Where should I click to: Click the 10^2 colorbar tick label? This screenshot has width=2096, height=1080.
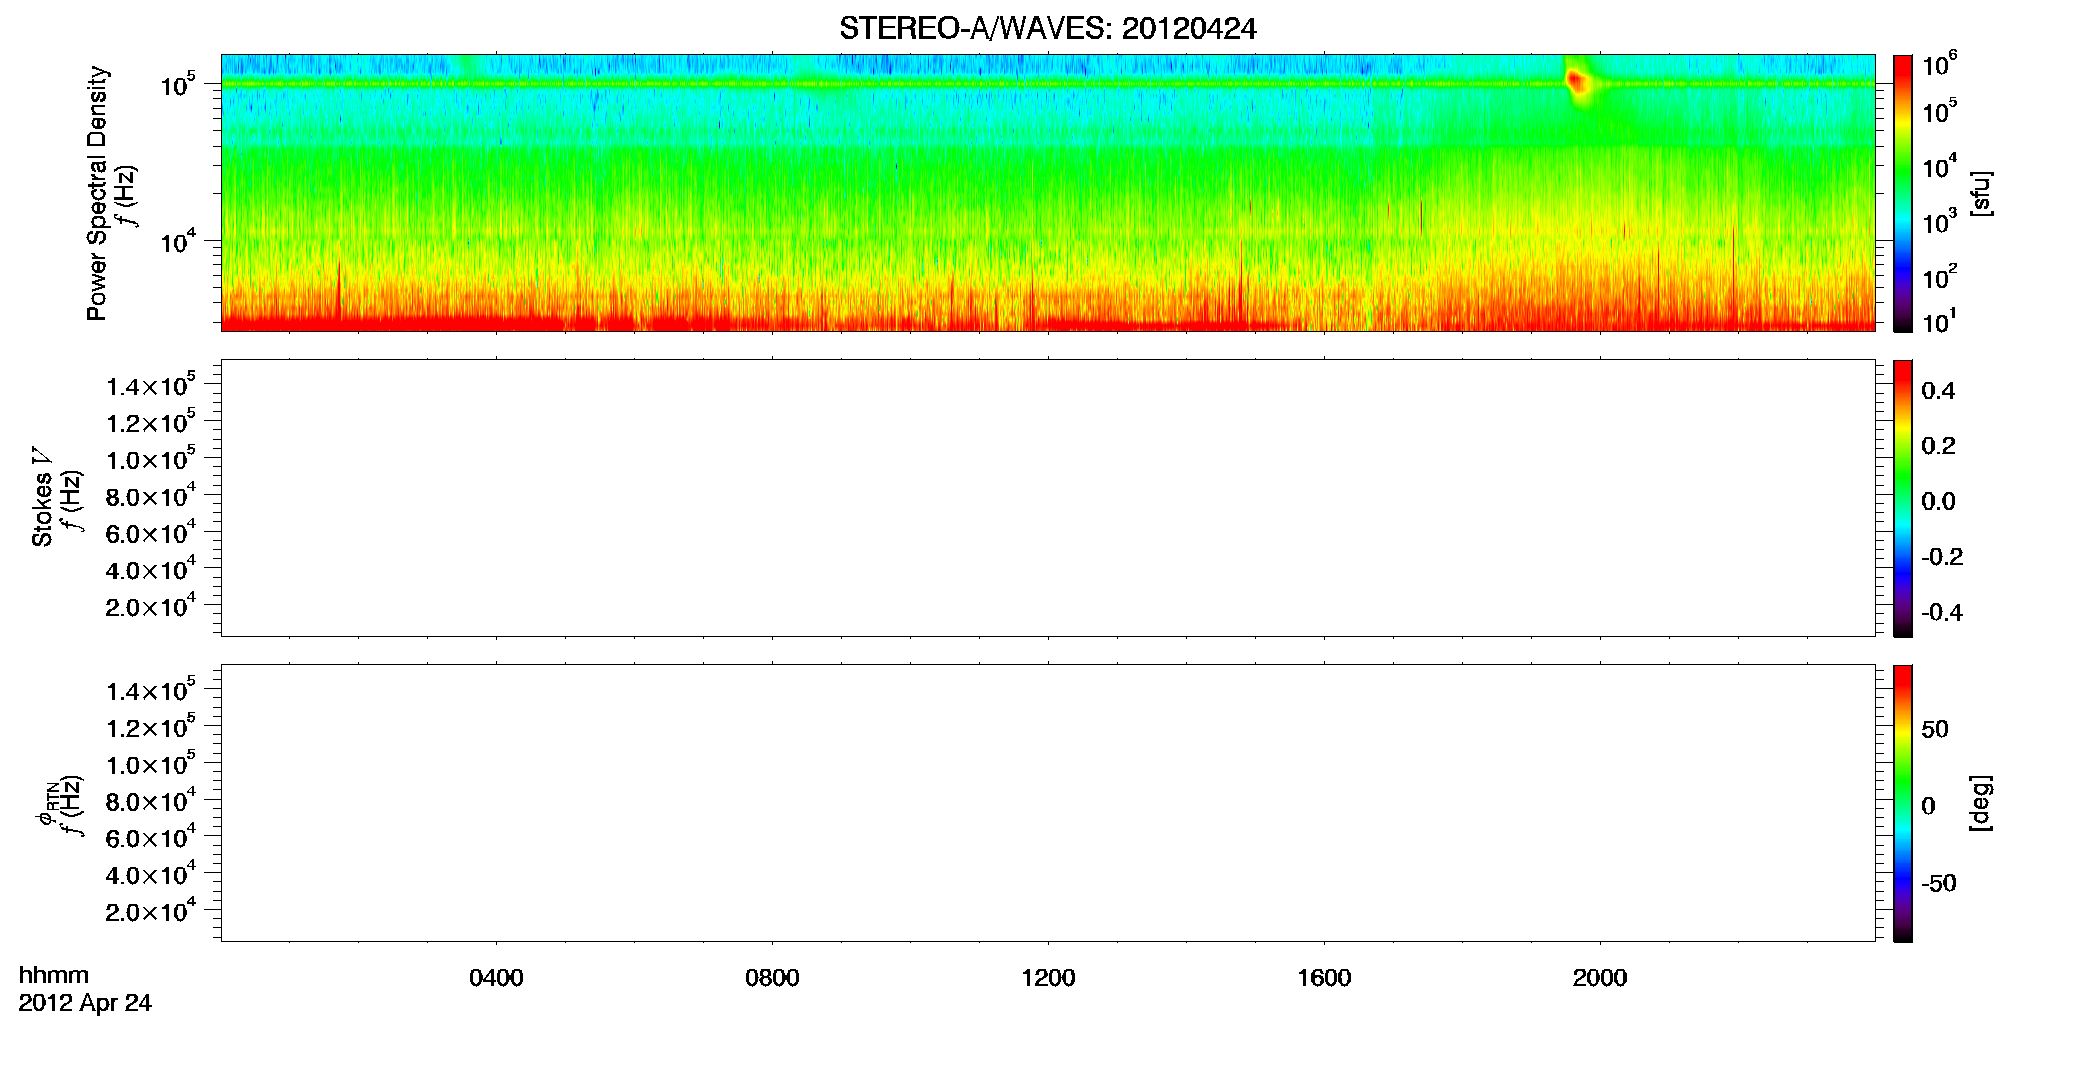pyautogui.click(x=1939, y=276)
